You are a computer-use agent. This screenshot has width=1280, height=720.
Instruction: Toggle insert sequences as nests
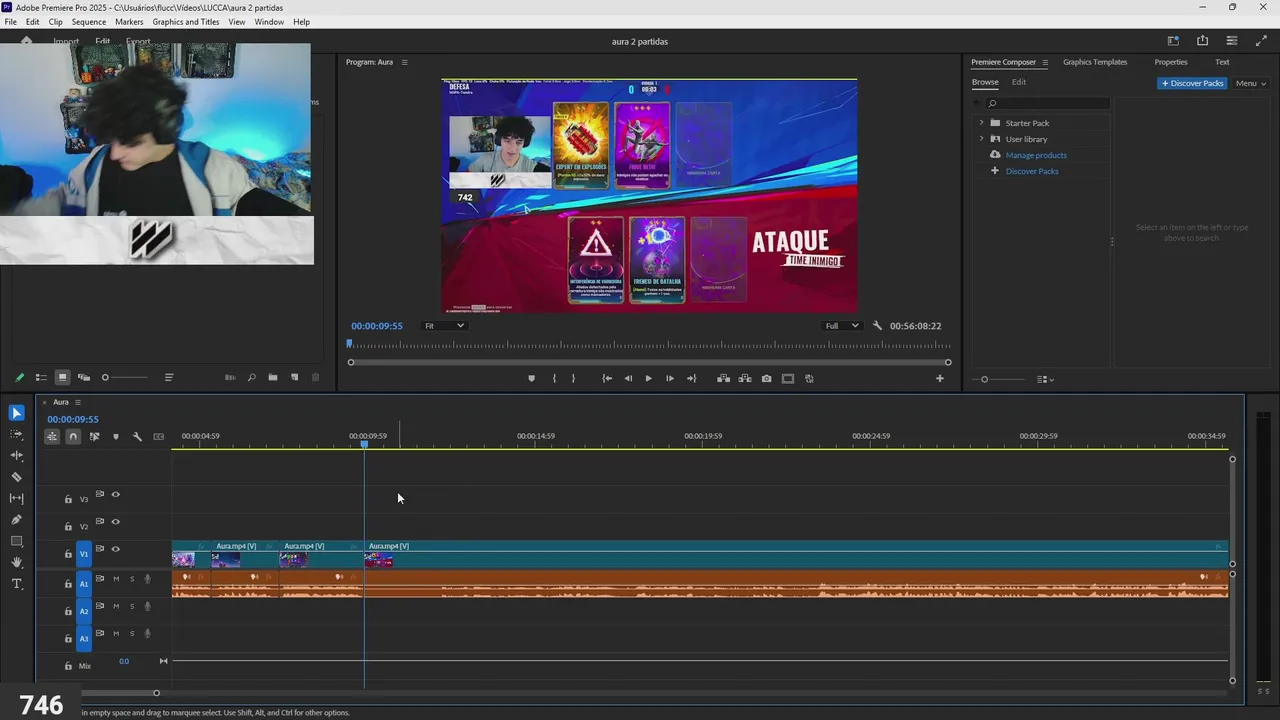pos(52,436)
